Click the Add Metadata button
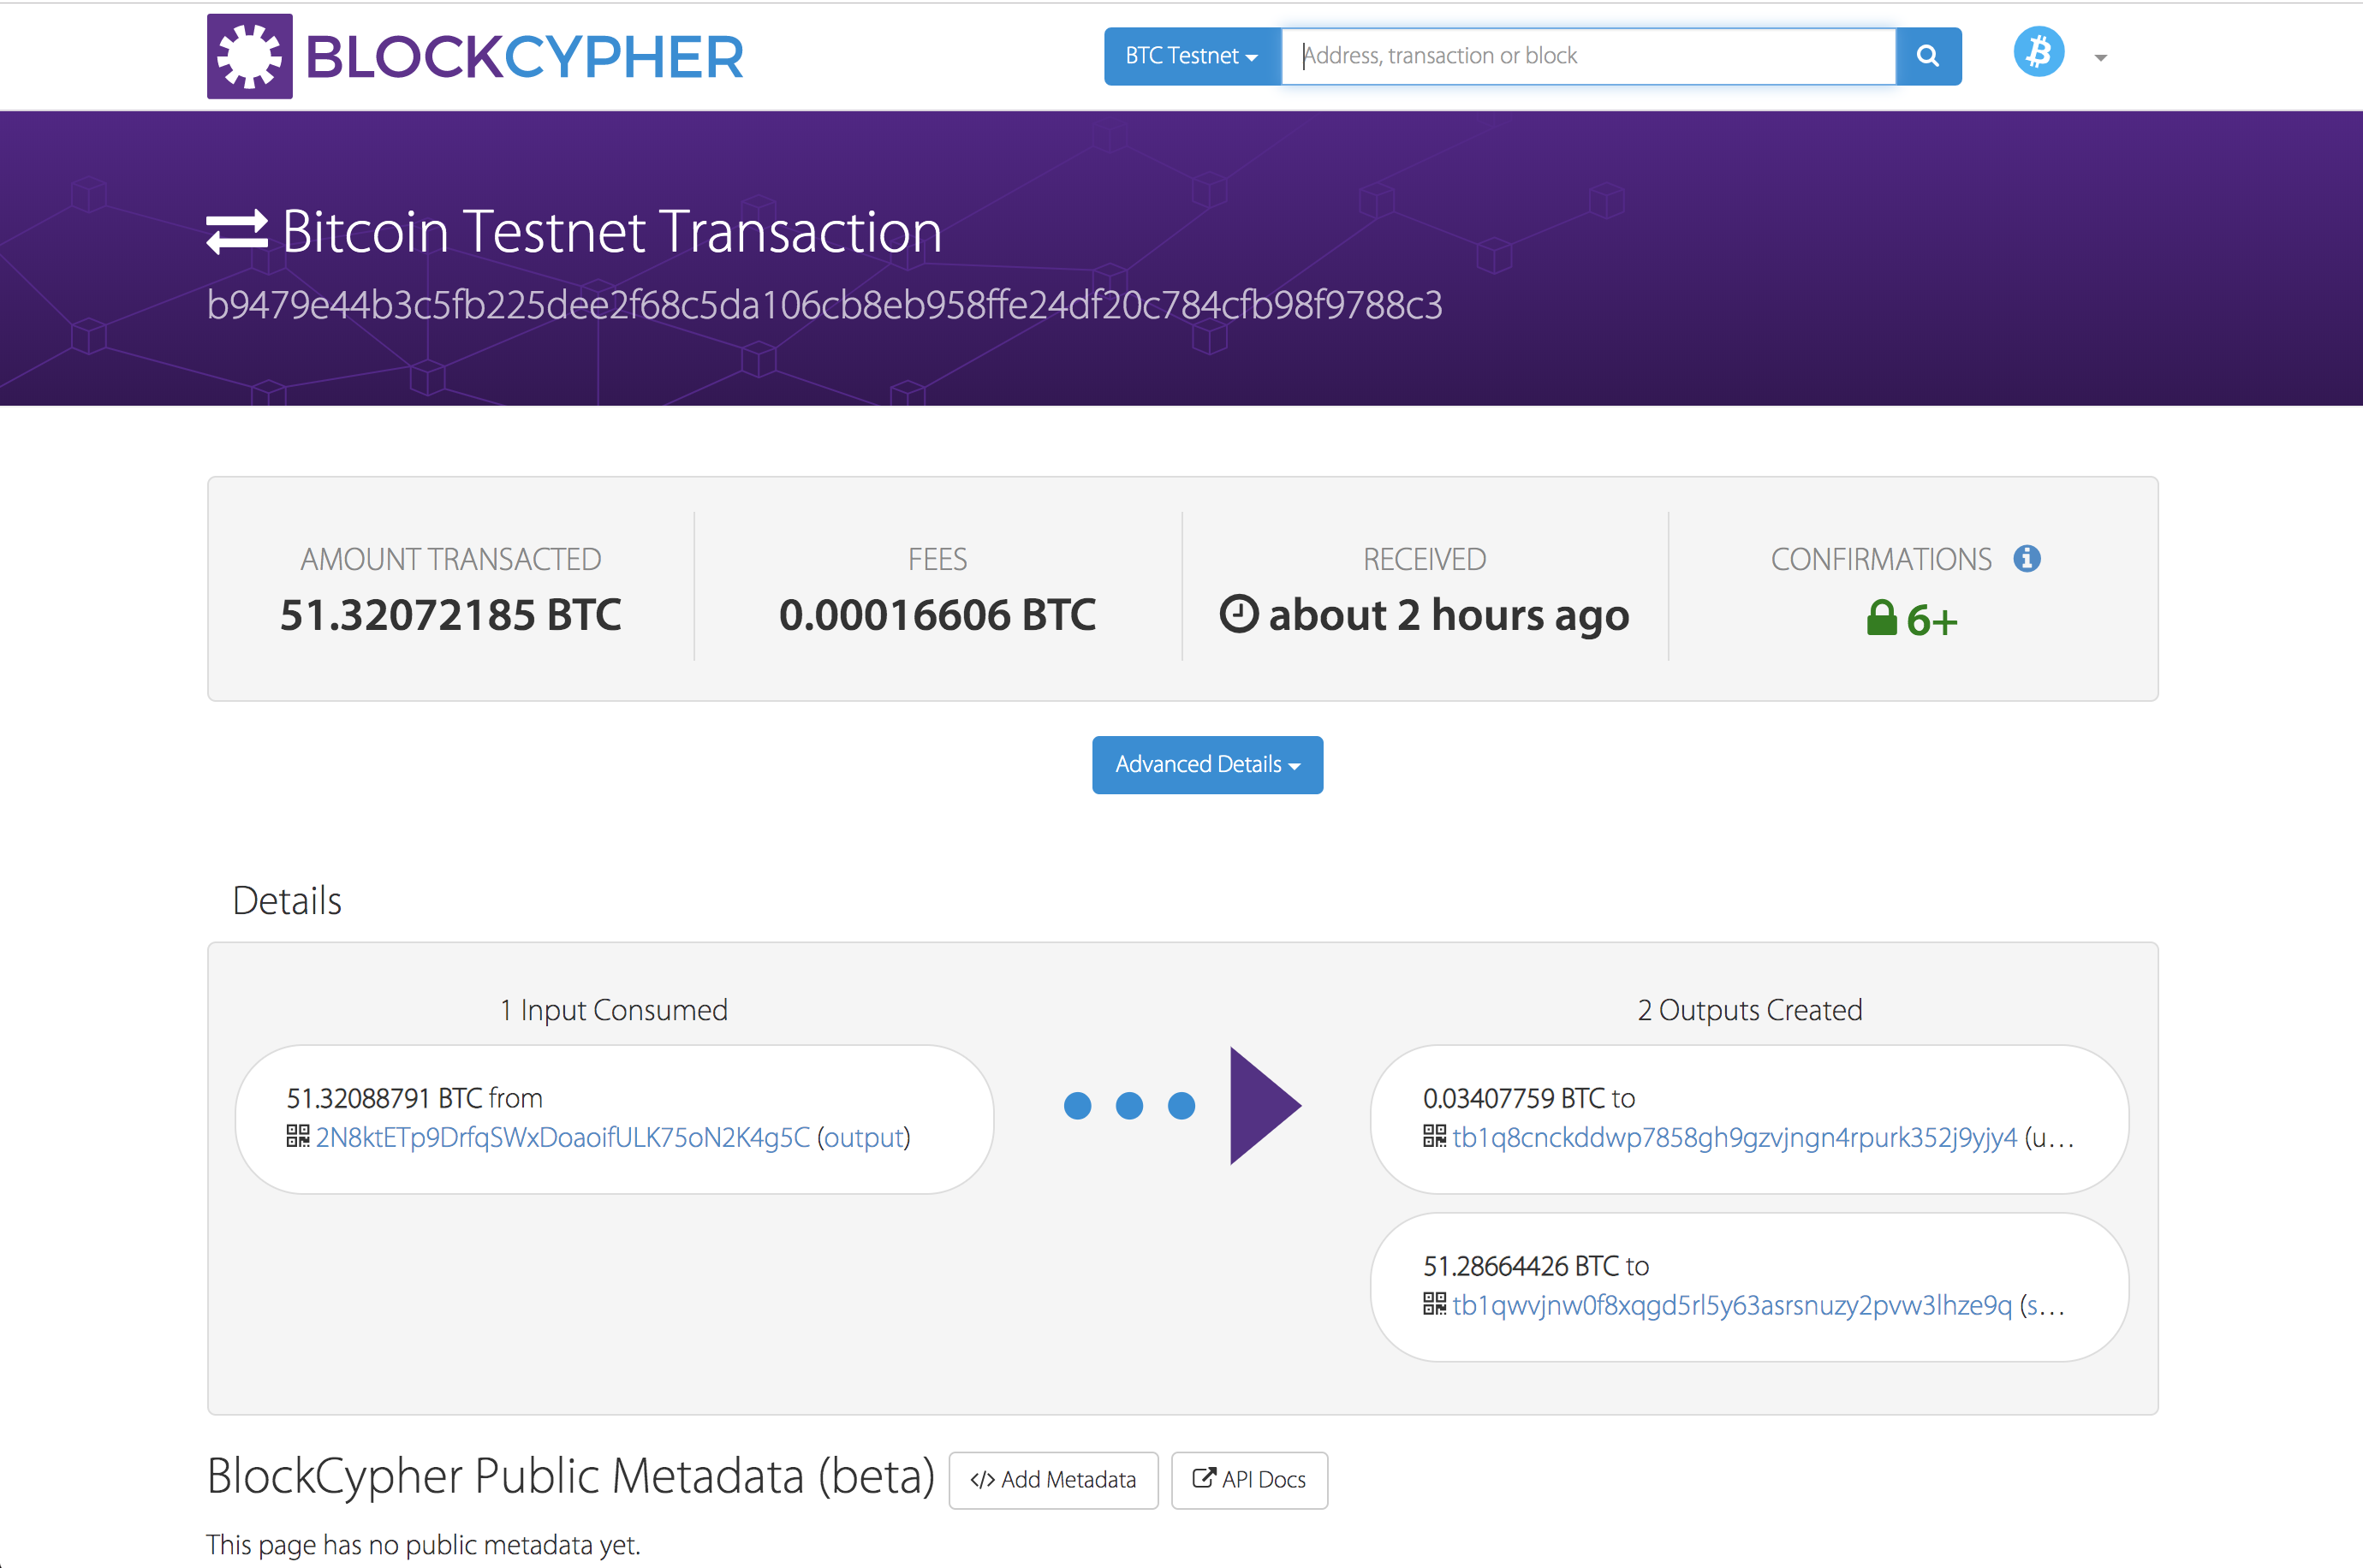This screenshot has width=2363, height=1568. (1052, 1480)
